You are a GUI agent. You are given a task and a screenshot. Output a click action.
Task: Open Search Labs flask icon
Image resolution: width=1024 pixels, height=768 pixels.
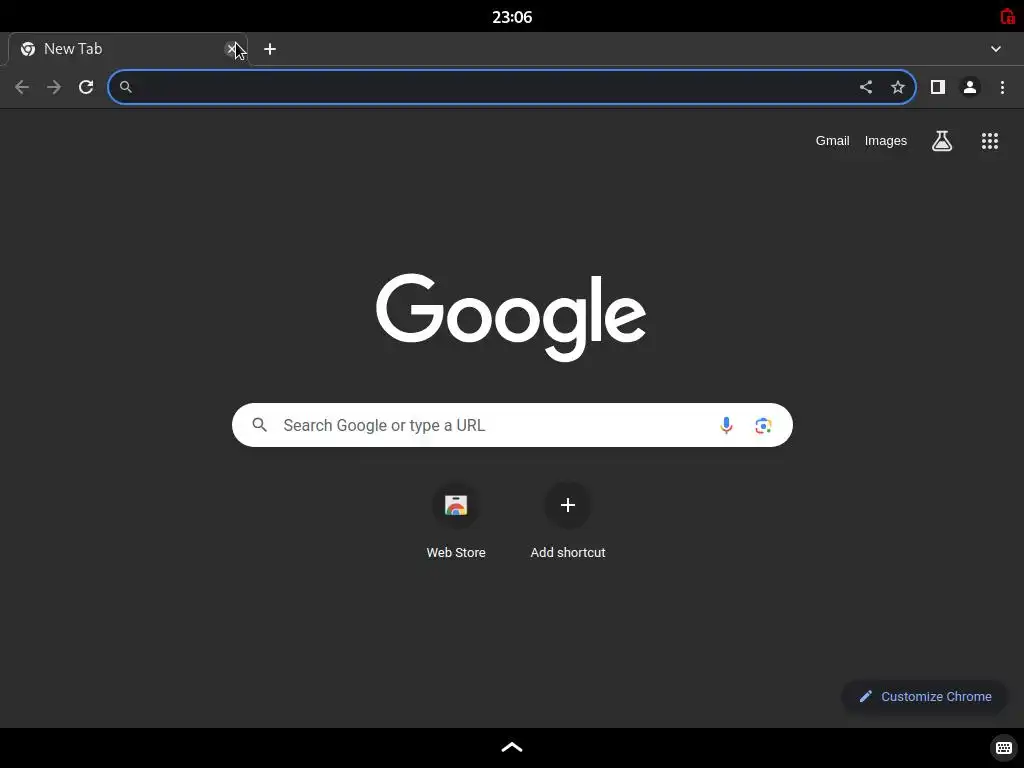click(x=942, y=140)
